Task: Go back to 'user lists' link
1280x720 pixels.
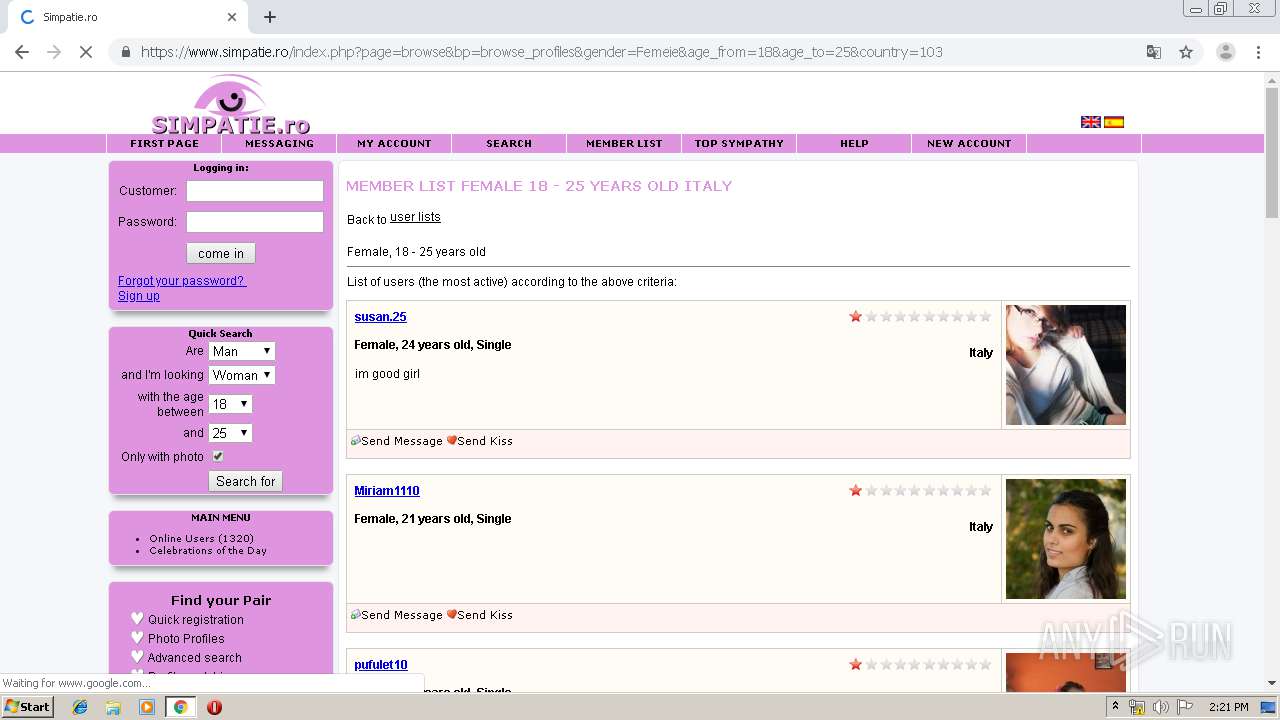Action: pos(415,217)
